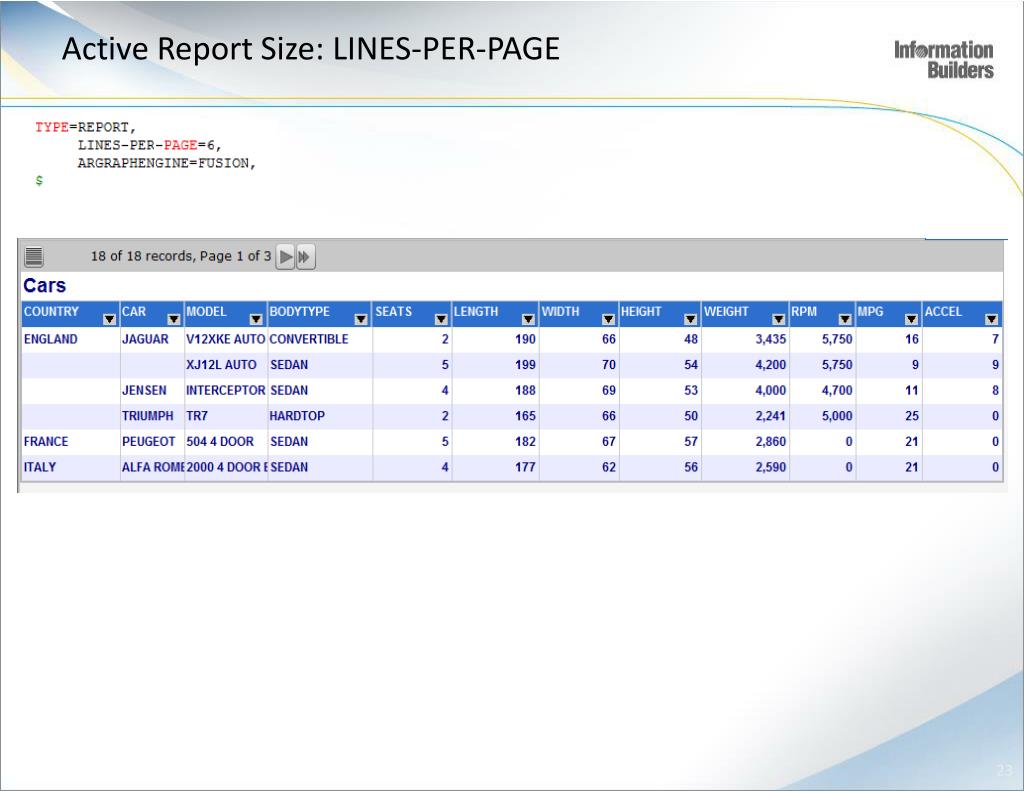
Task: Open the BODYTYPE column dropdown arrow
Action: [x=360, y=319]
